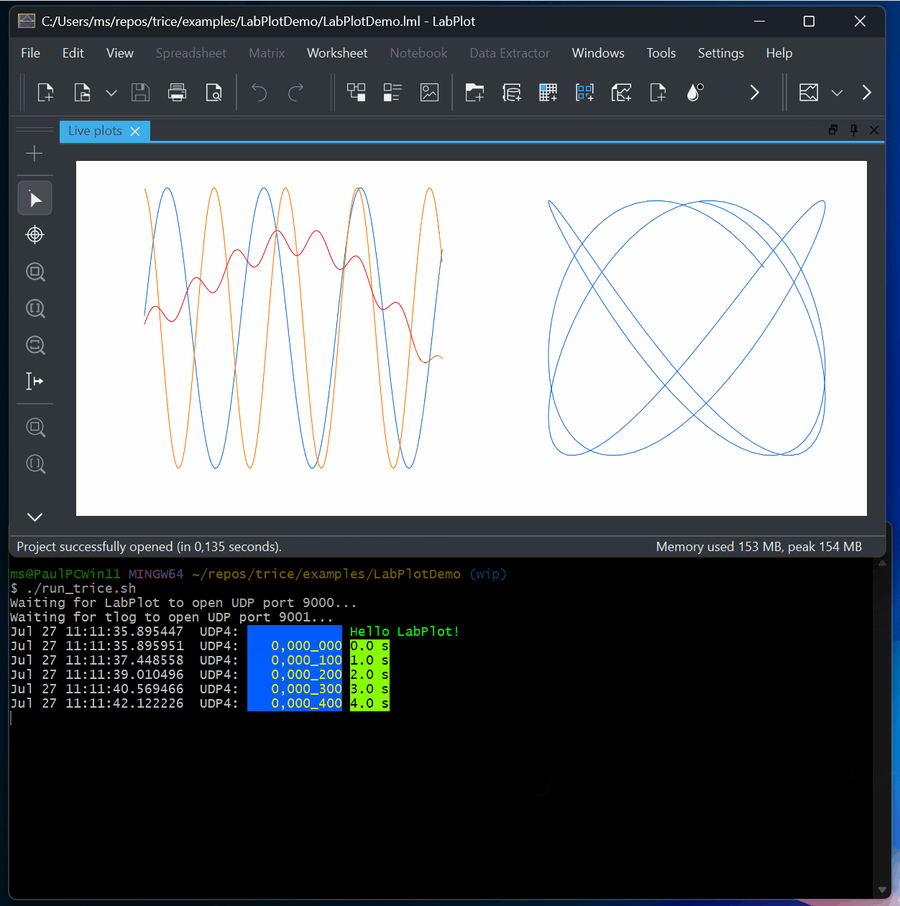The width and height of the screenshot is (900, 906).
Task: Choose Select Region and Zoom In tool
Action: pyautogui.click(x=35, y=272)
